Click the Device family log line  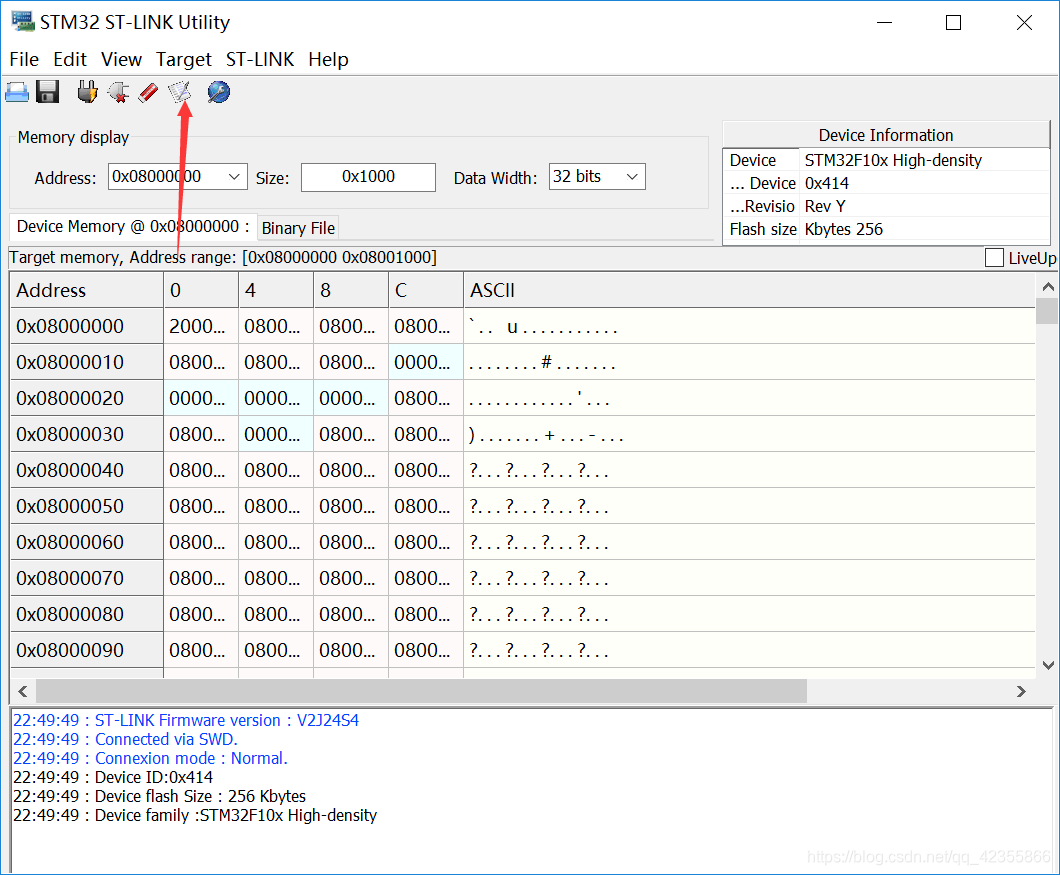pyautogui.click(x=195, y=815)
